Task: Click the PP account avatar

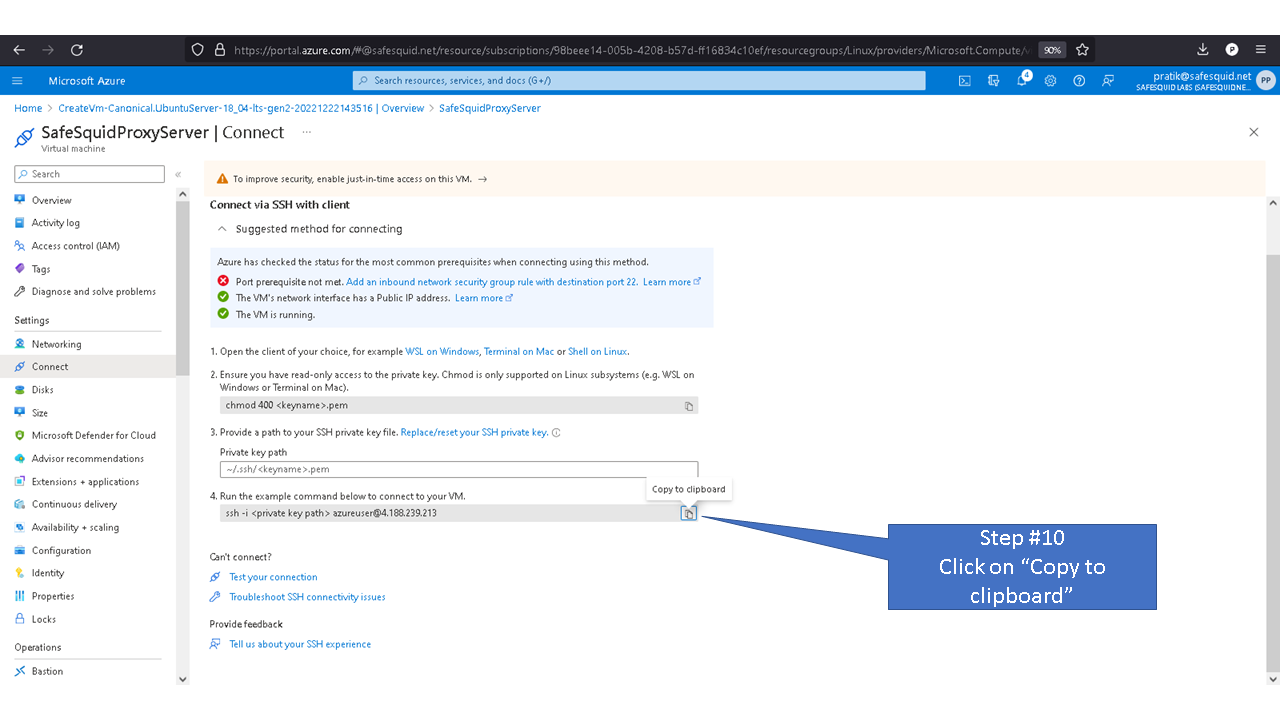Action: (1265, 81)
